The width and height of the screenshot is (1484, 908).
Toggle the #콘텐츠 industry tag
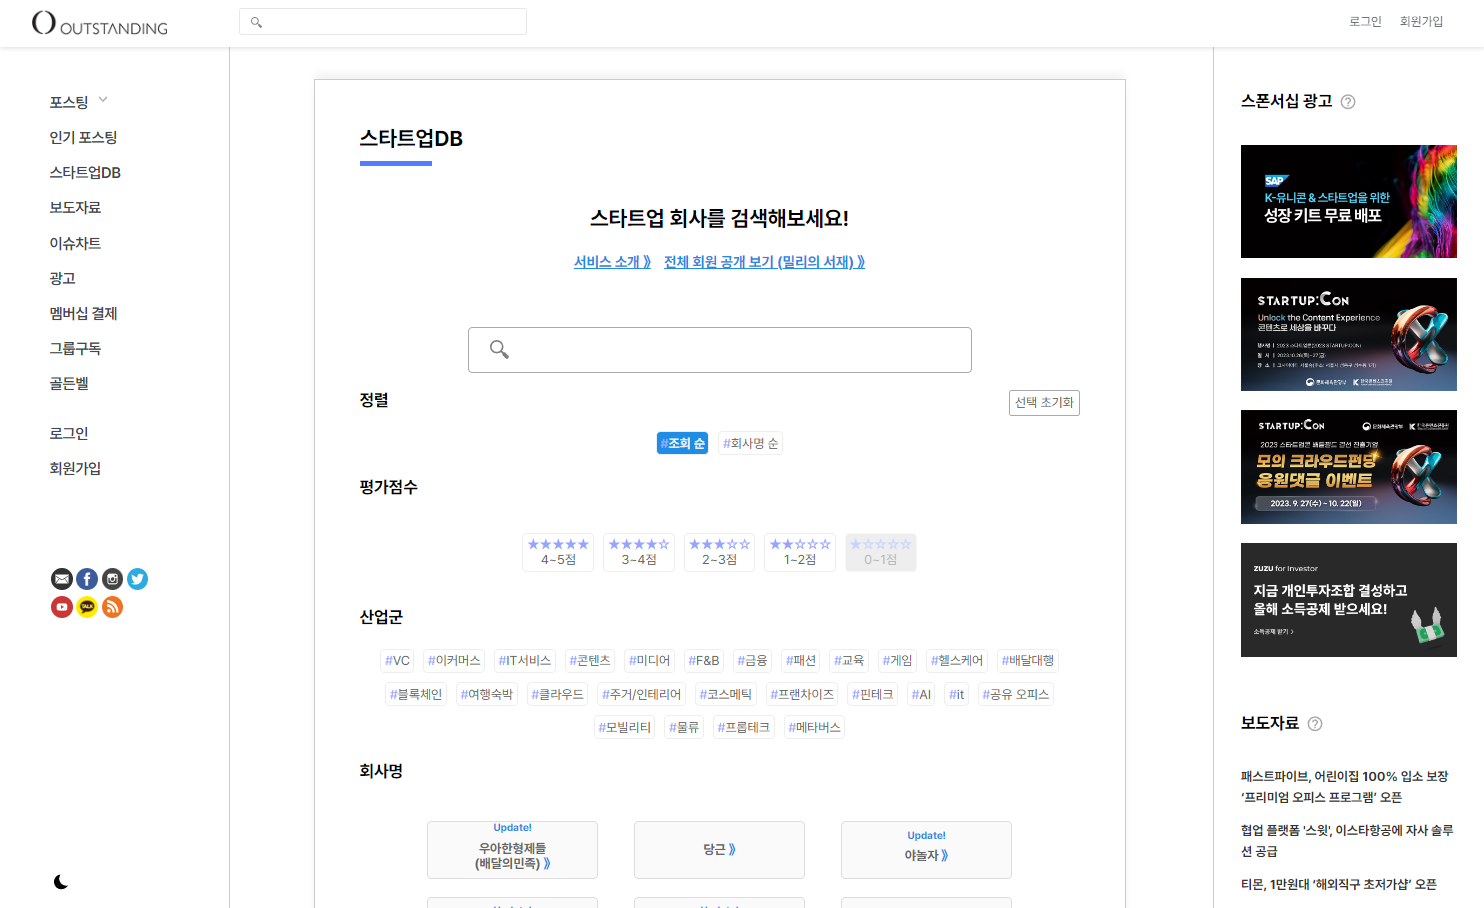[590, 661]
